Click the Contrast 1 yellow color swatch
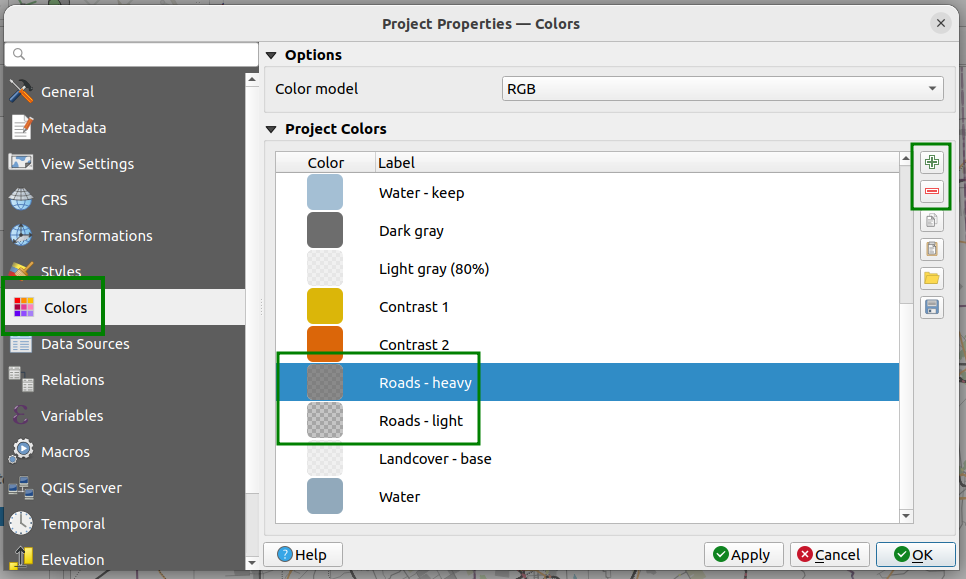 pyautogui.click(x=325, y=306)
